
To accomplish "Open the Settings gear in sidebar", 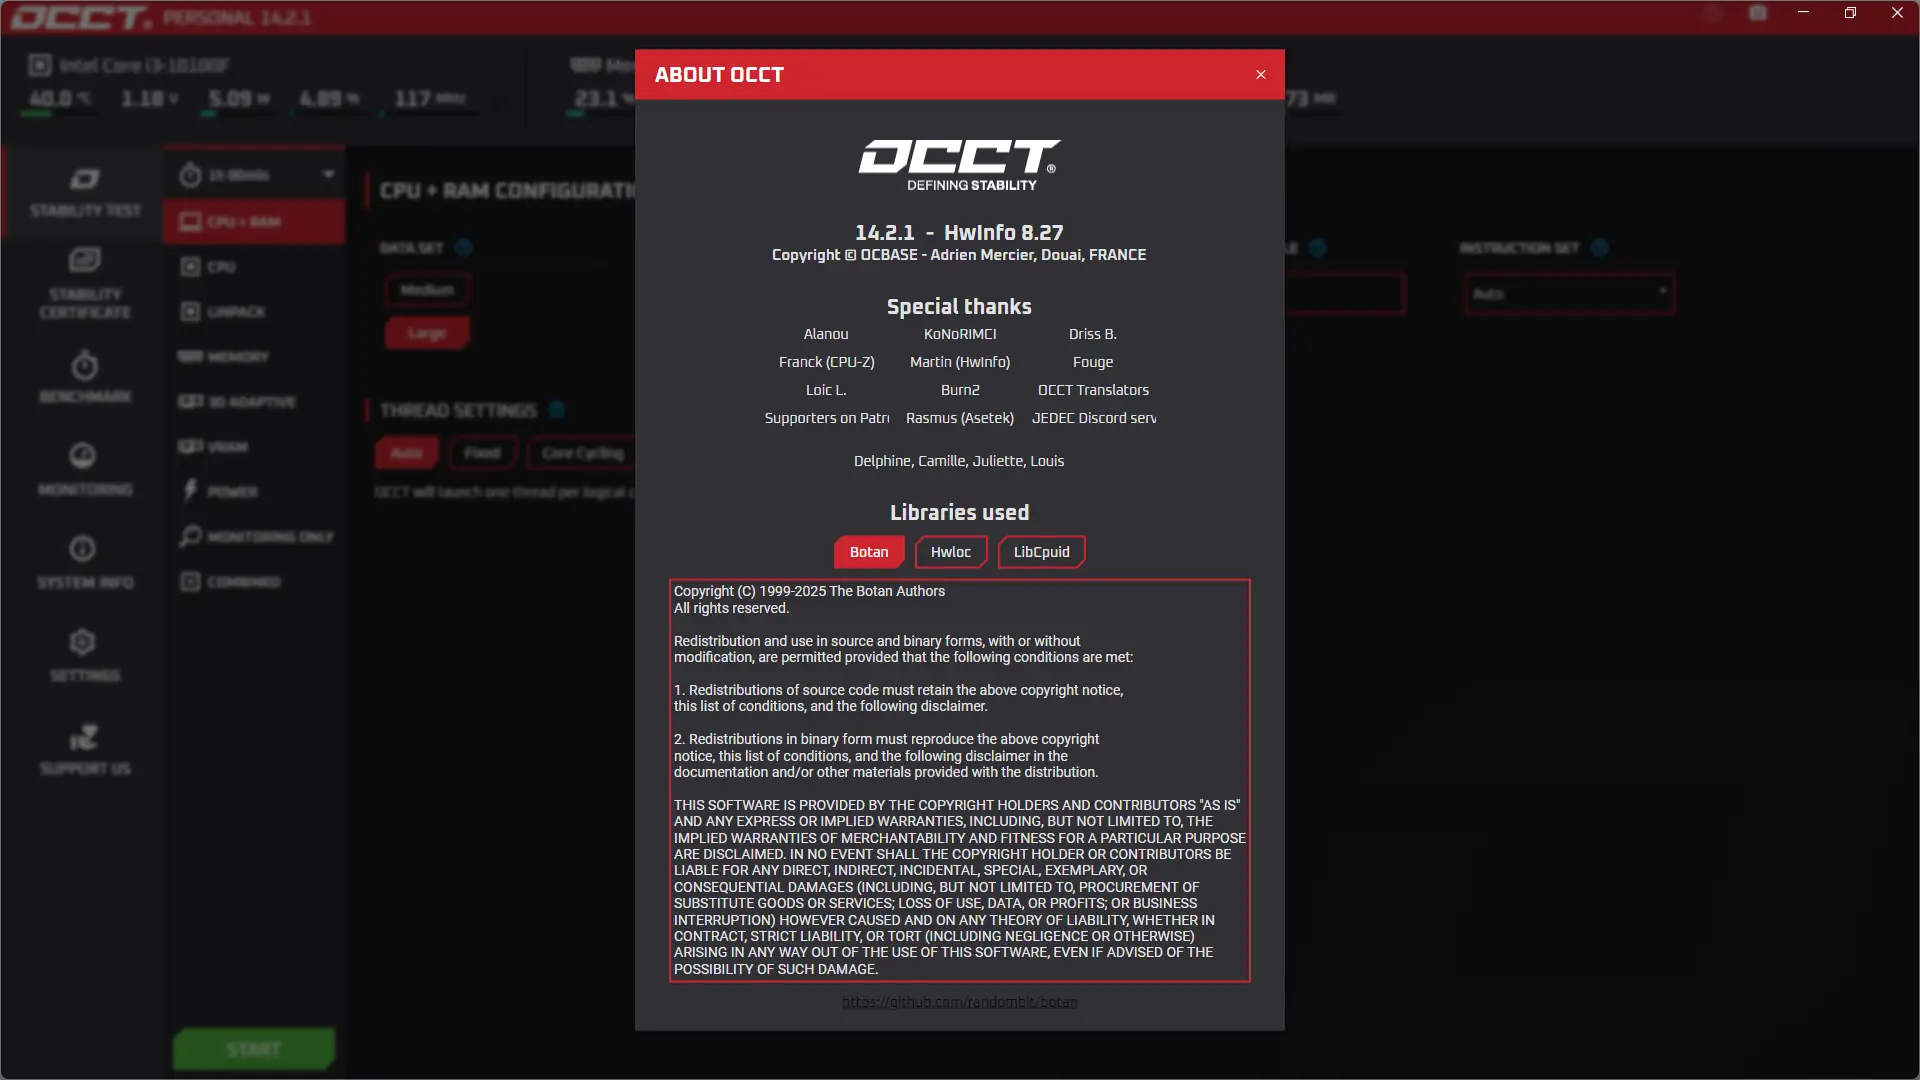I will pos(83,642).
